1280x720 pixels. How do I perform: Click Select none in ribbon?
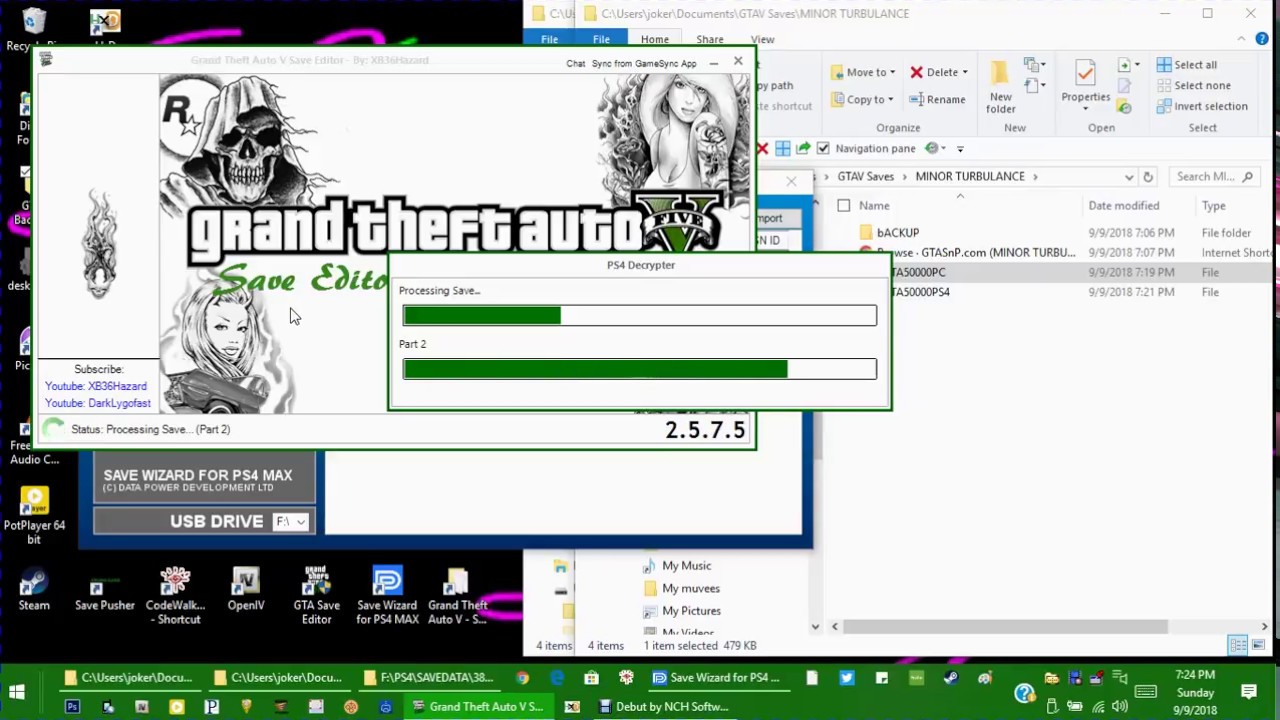1193,86
